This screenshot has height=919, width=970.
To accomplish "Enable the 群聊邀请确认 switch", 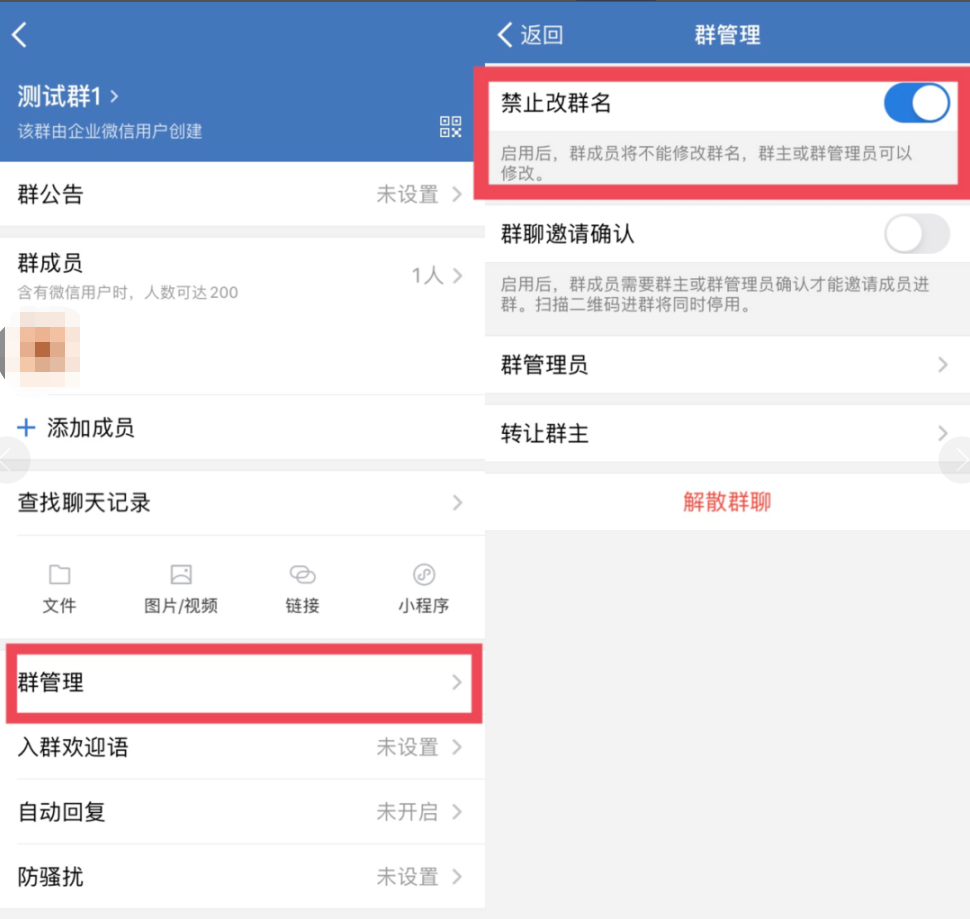I will [916, 234].
